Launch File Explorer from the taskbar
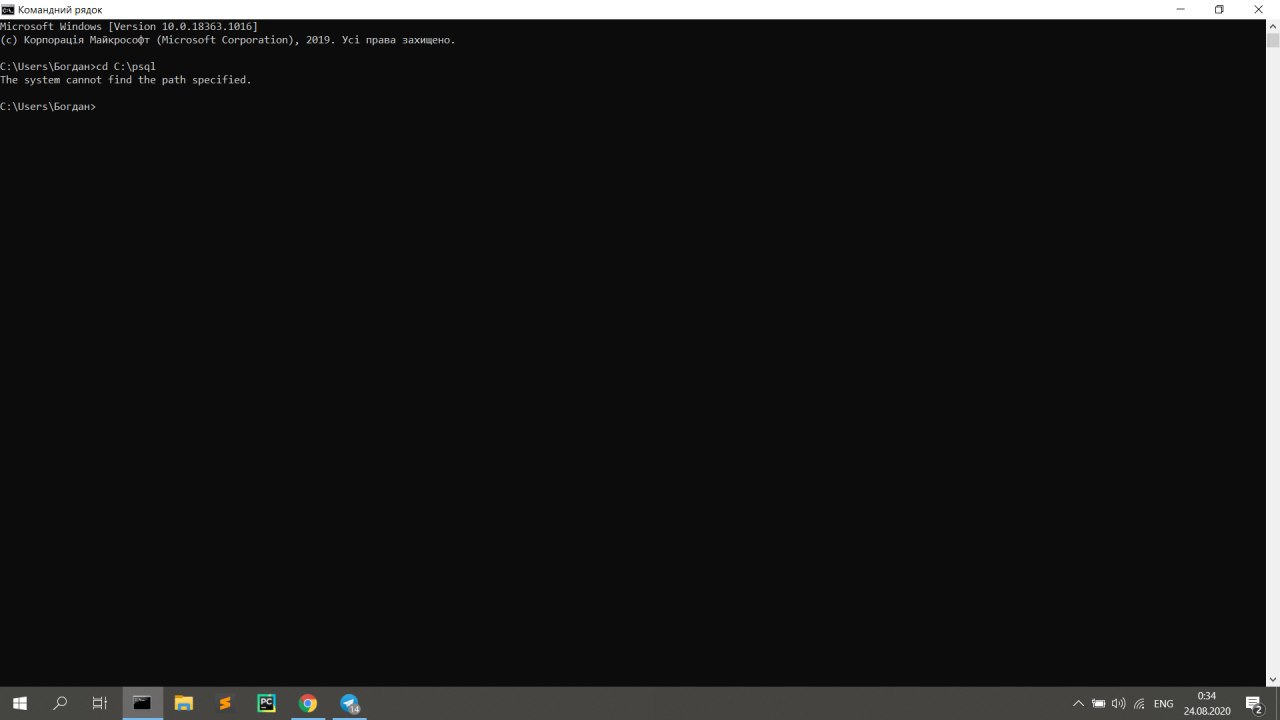The image size is (1280, 720). 183,703
